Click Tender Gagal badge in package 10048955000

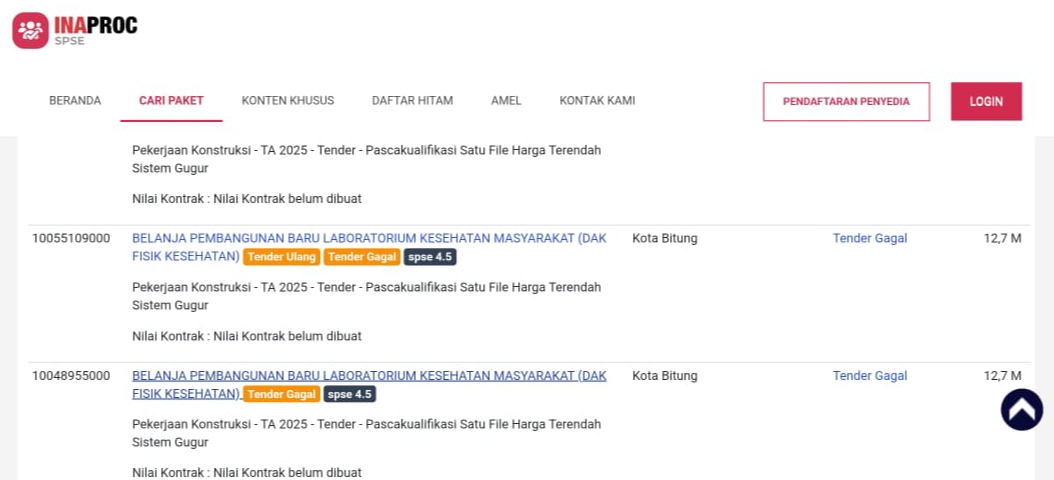tap(281, 394)
